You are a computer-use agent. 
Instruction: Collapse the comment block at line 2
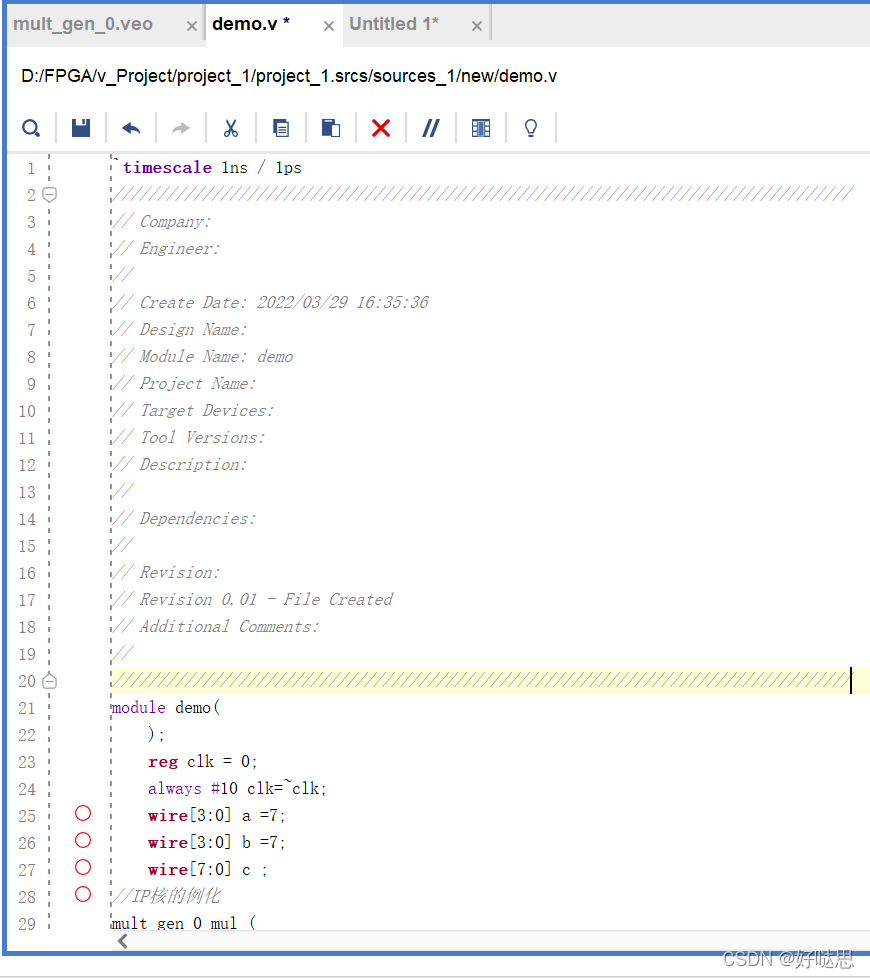pyautogui.click(x=49, y=195)
